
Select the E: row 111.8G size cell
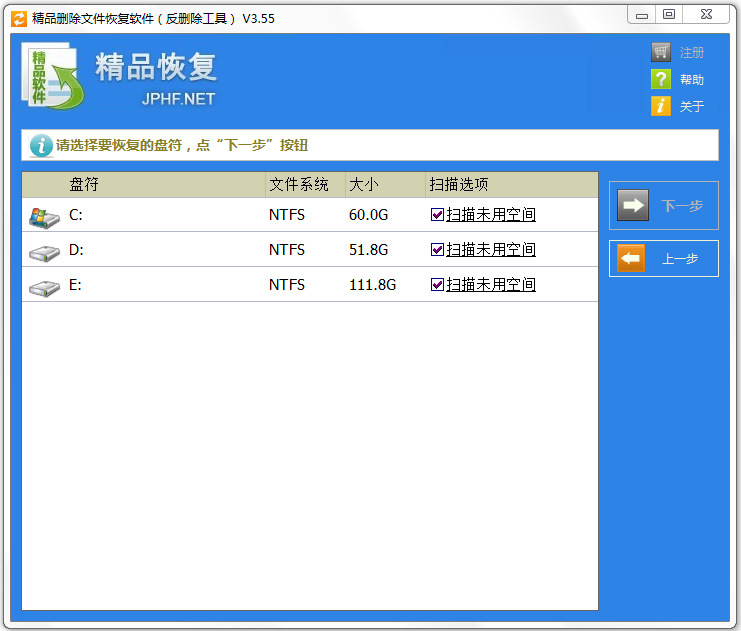pos(373,285)
